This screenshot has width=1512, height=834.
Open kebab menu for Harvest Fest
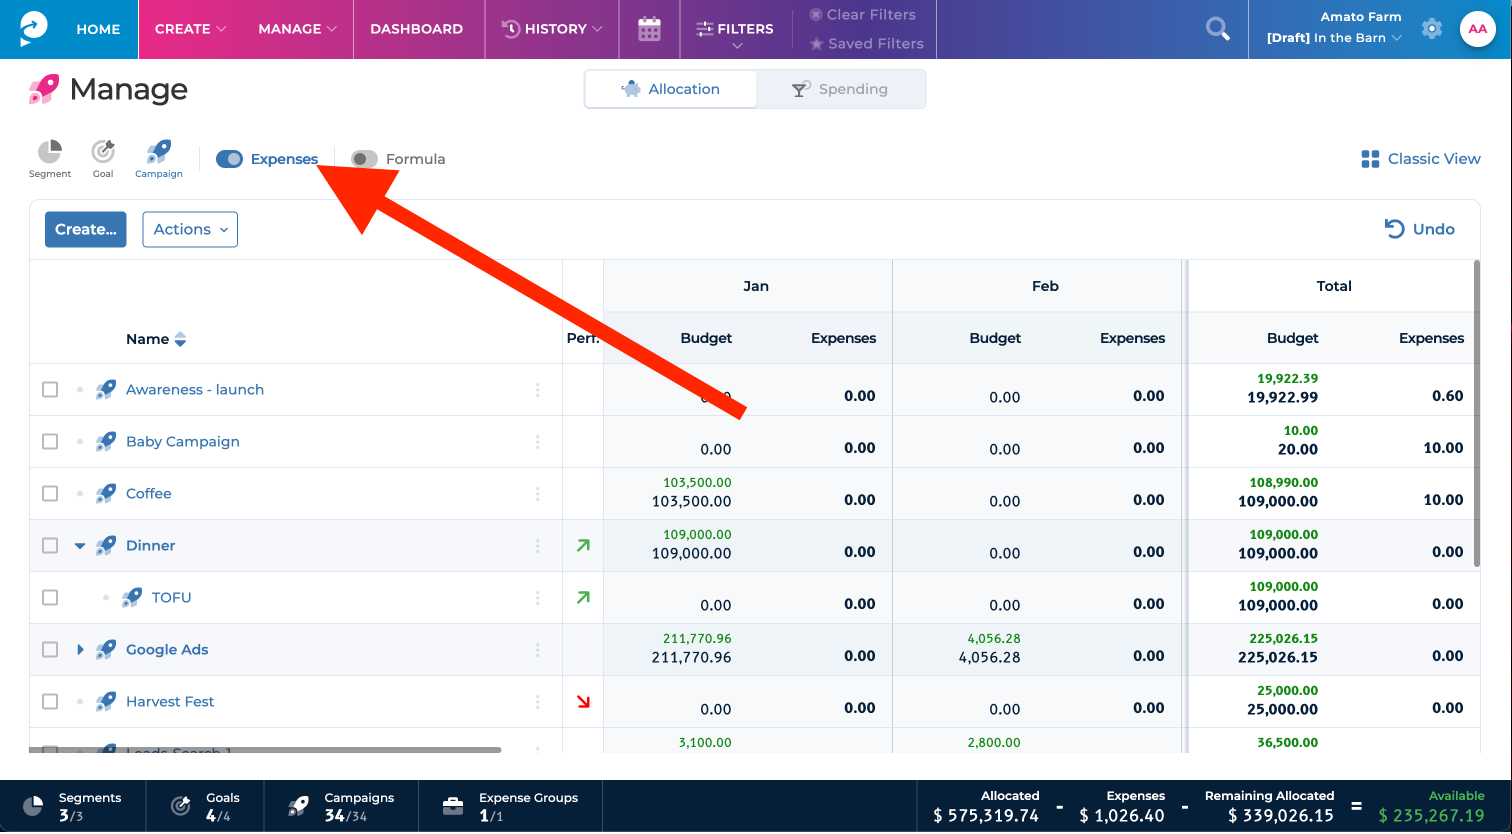tap(537, 702)
